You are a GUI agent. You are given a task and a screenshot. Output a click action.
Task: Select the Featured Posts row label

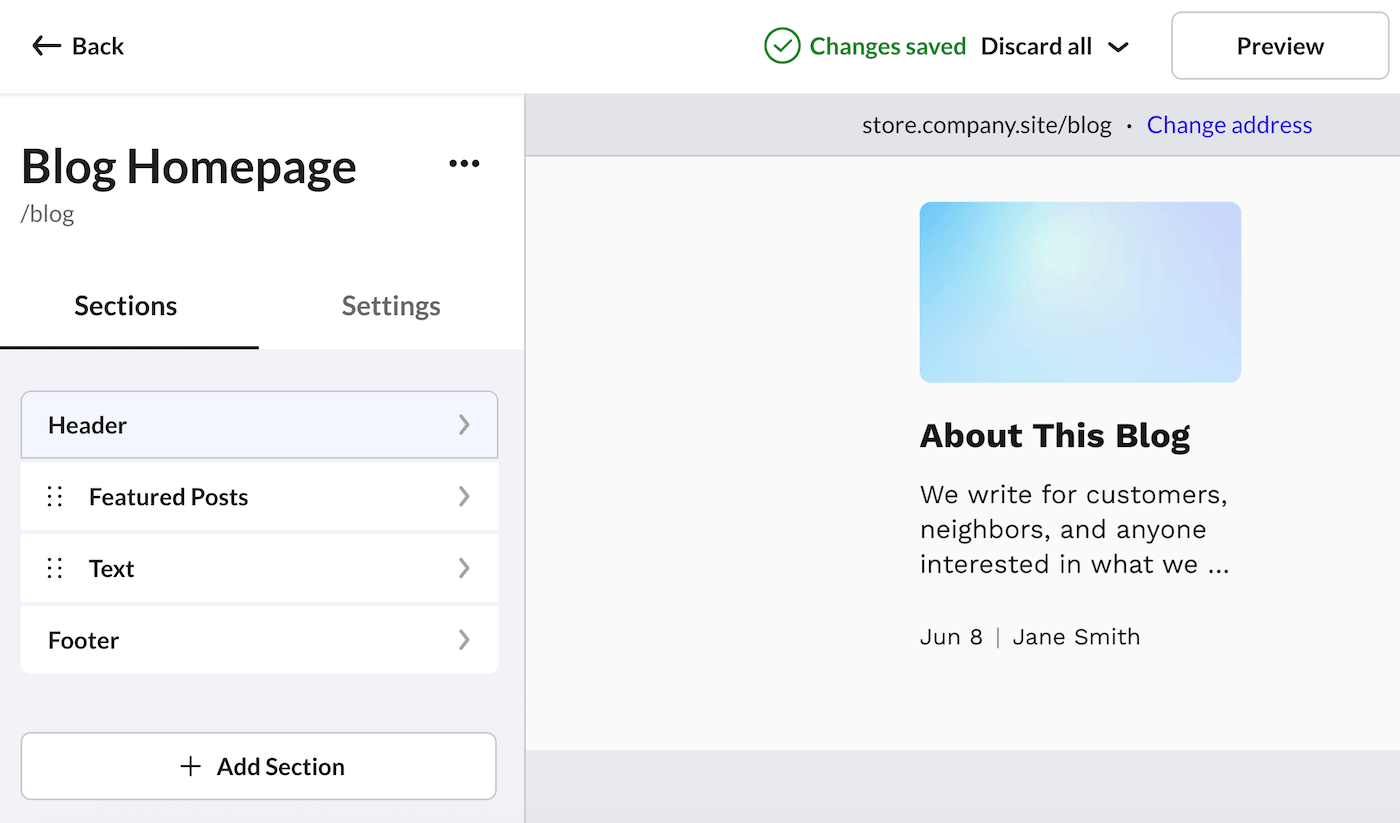[169, 497]
